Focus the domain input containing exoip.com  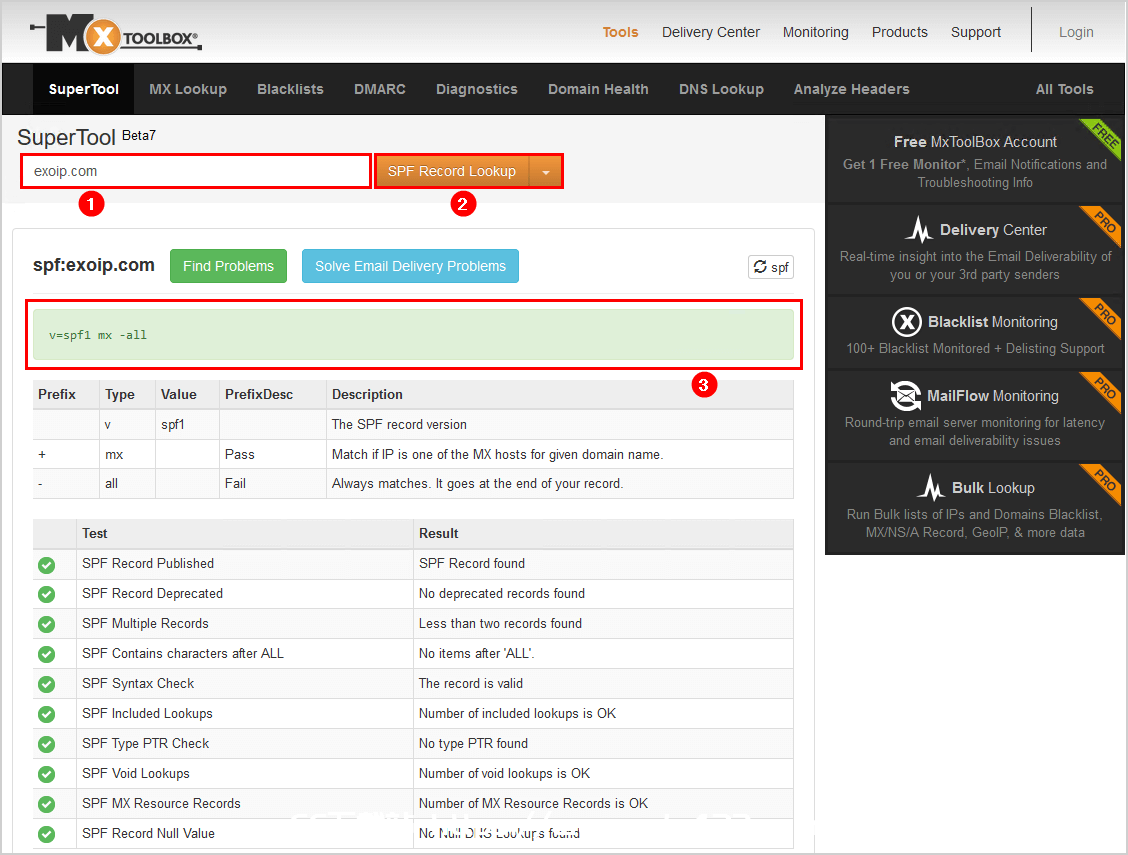[x=196, y=172]
